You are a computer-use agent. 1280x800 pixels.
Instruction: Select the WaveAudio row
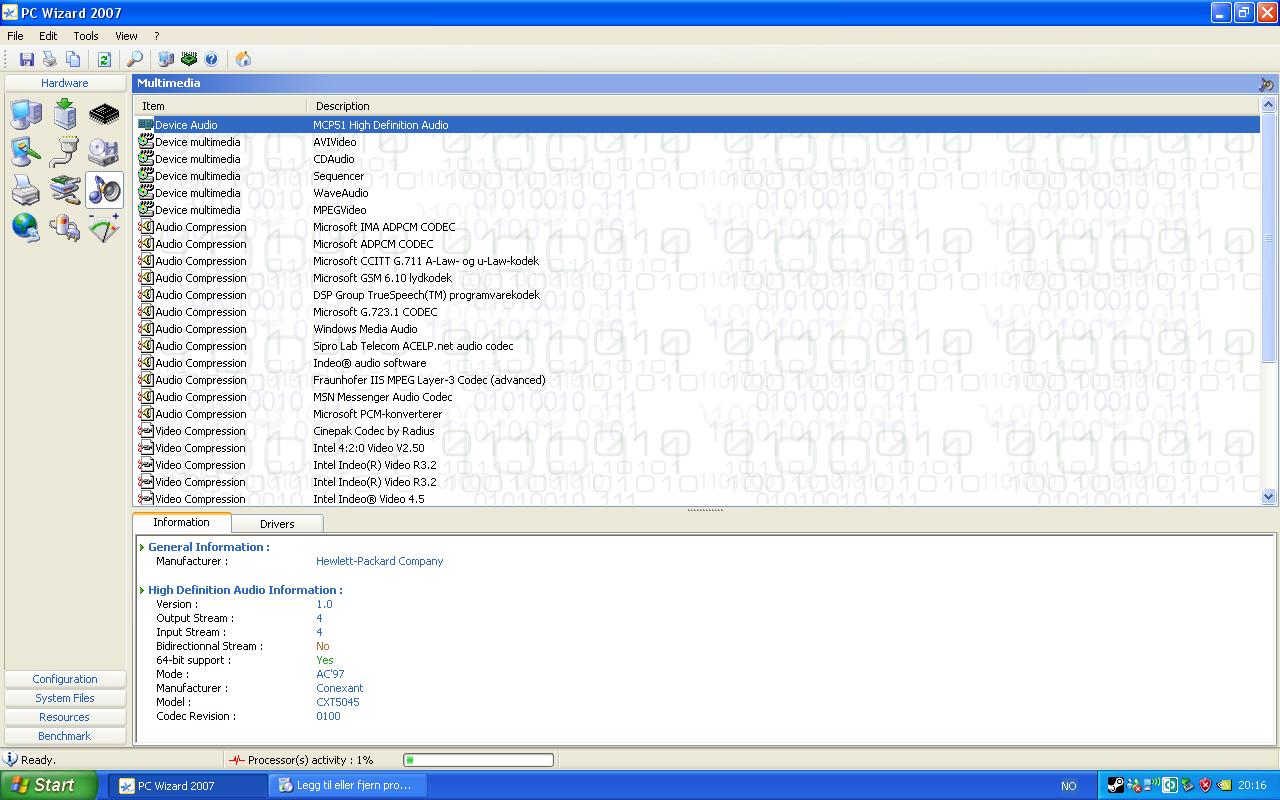click(697, 193)
